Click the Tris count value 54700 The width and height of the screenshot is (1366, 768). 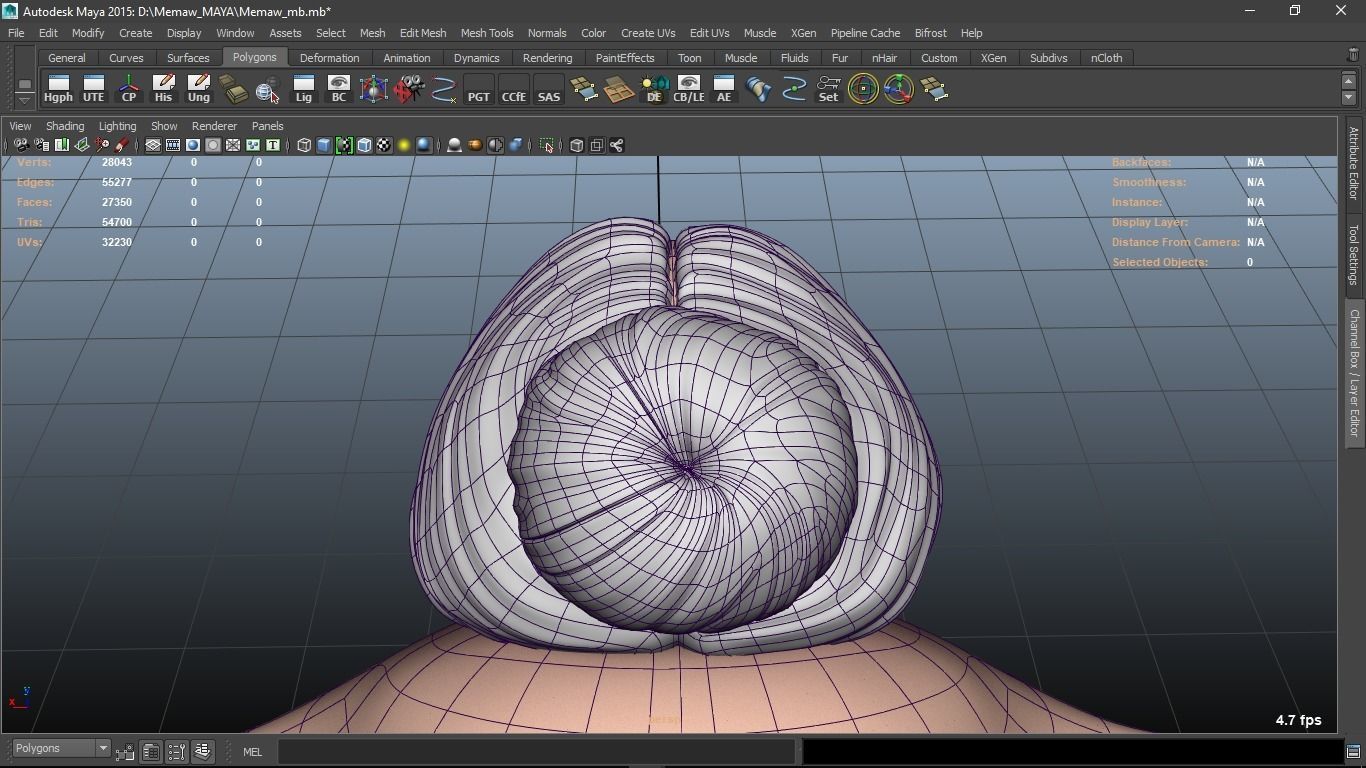(x=117, y=222)
